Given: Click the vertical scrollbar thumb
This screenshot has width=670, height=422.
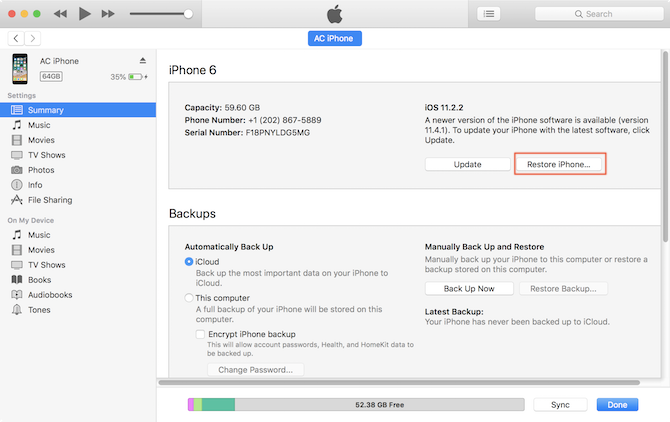Looking at the screenshot, I should click(x=665, y=147).
